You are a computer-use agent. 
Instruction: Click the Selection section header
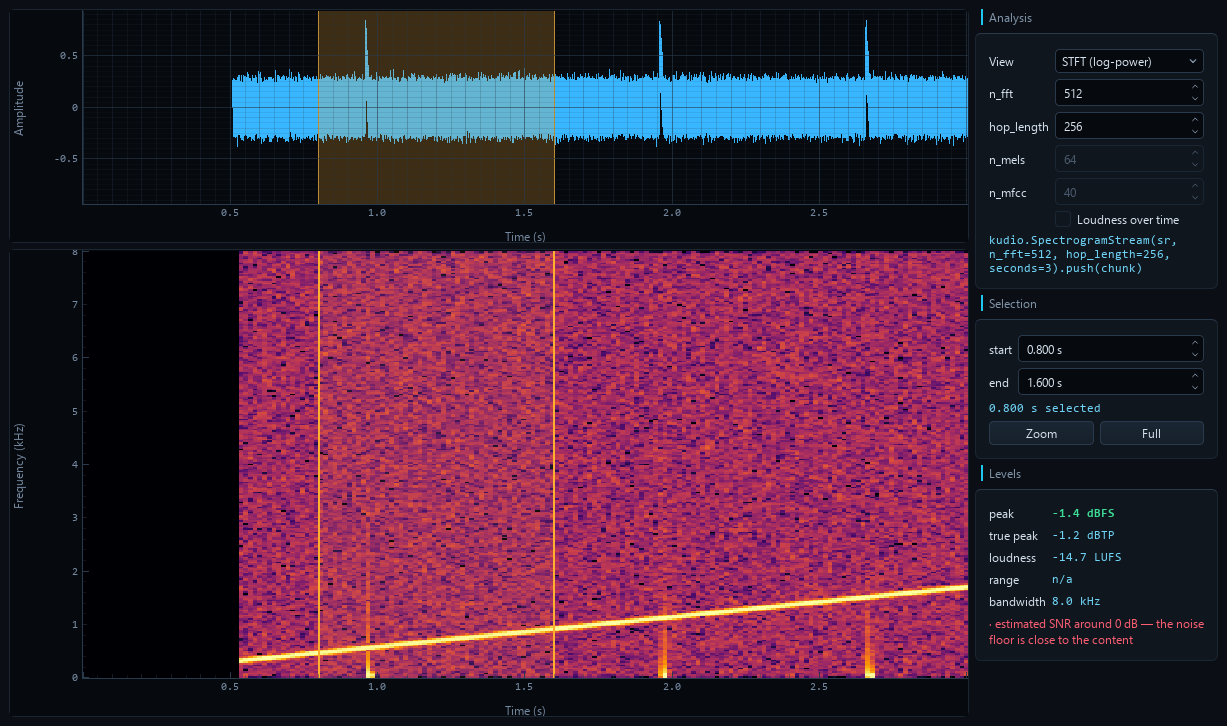tap(1012, 304)
